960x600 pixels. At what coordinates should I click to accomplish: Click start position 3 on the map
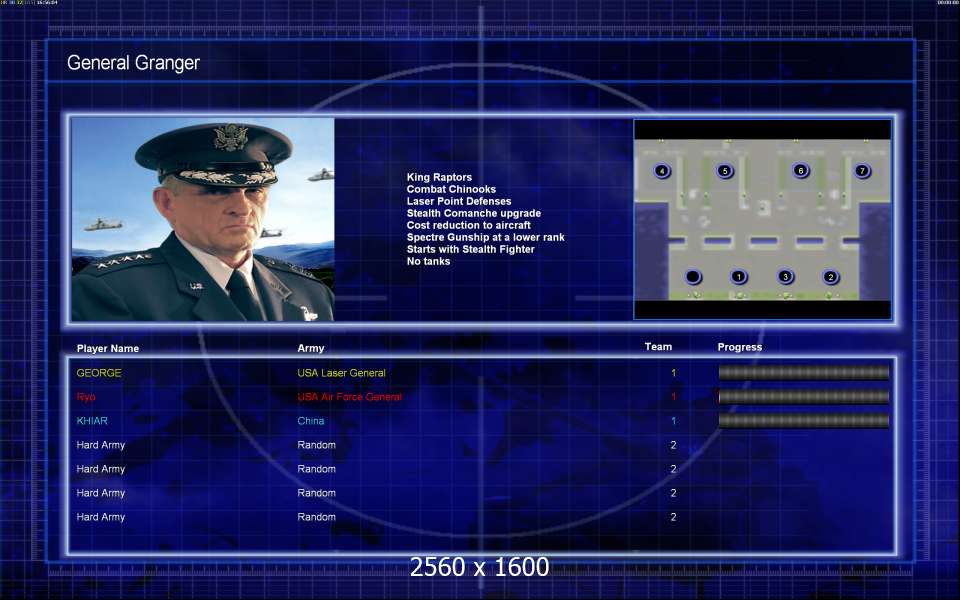click(x=786, y=277)
